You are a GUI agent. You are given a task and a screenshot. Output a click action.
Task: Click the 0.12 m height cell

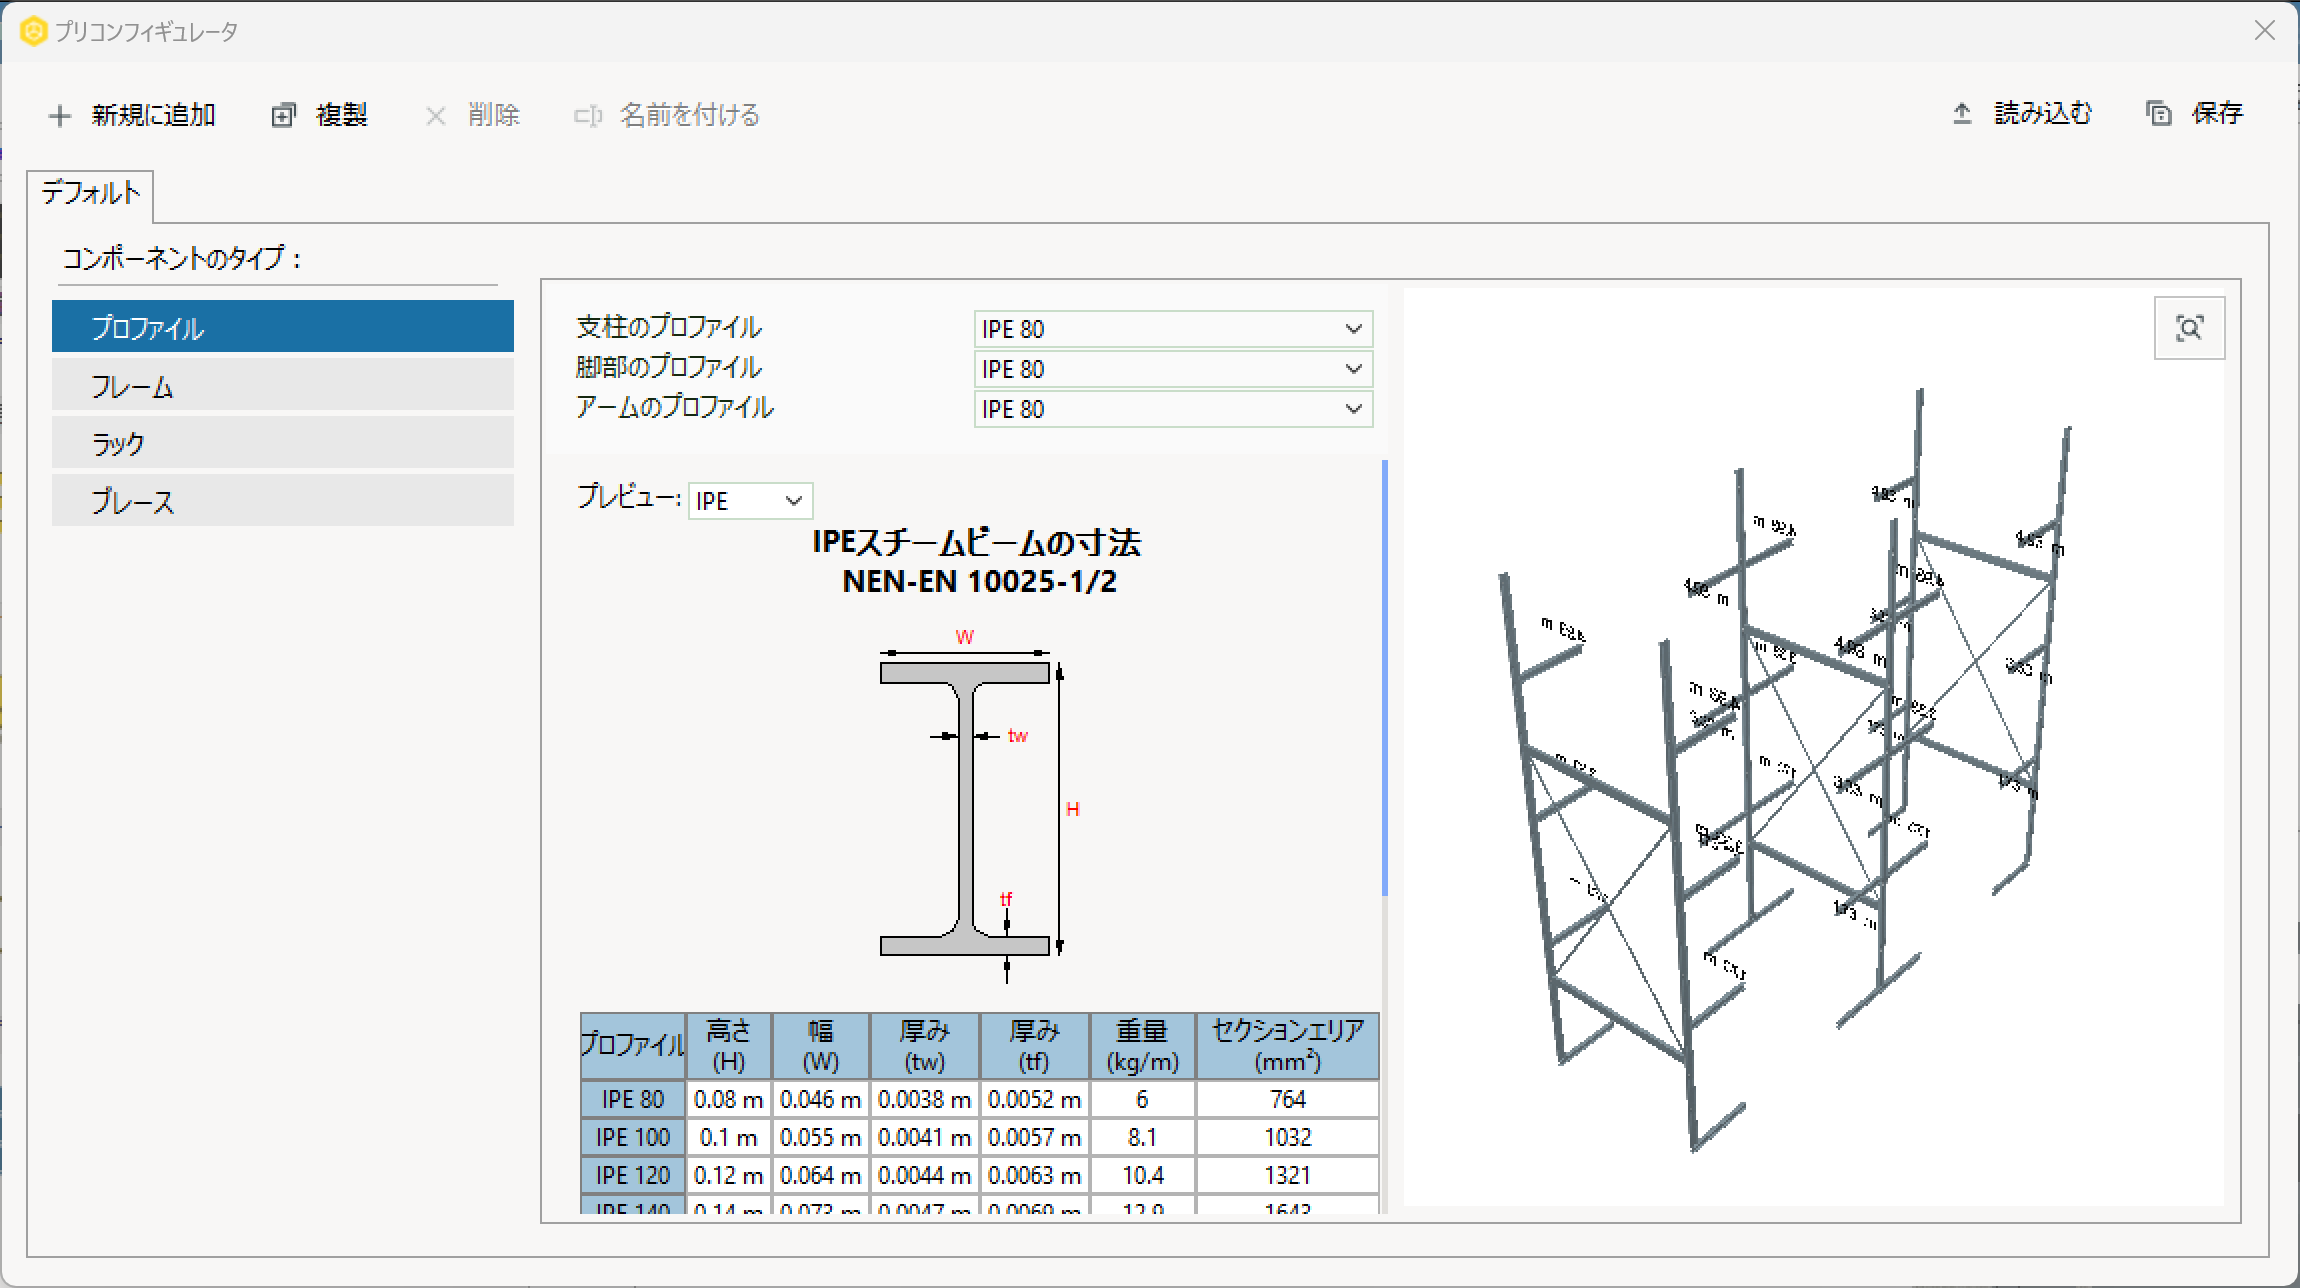click(729, 1175)
